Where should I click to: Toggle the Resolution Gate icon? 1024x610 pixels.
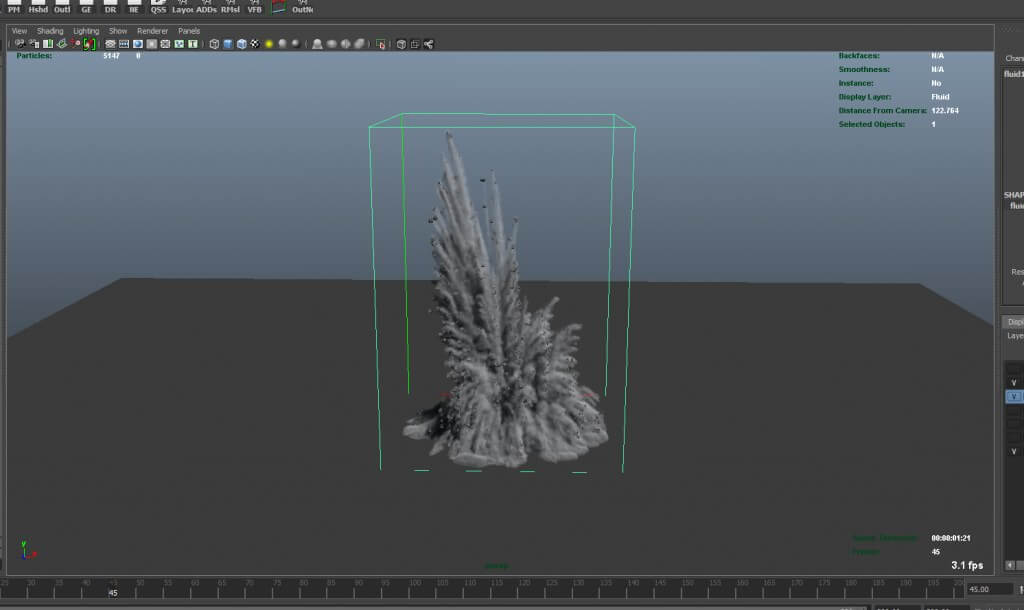(x=138, y=44)
